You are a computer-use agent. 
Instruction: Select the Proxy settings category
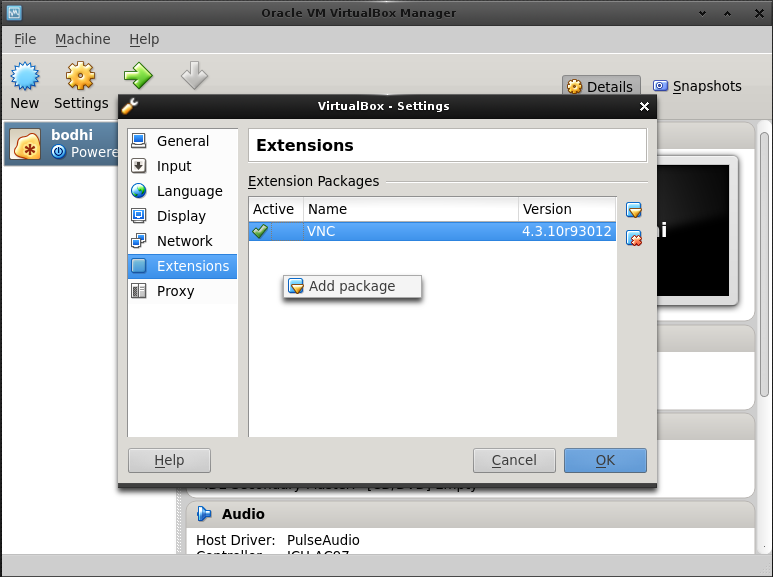tap(182, 291)
